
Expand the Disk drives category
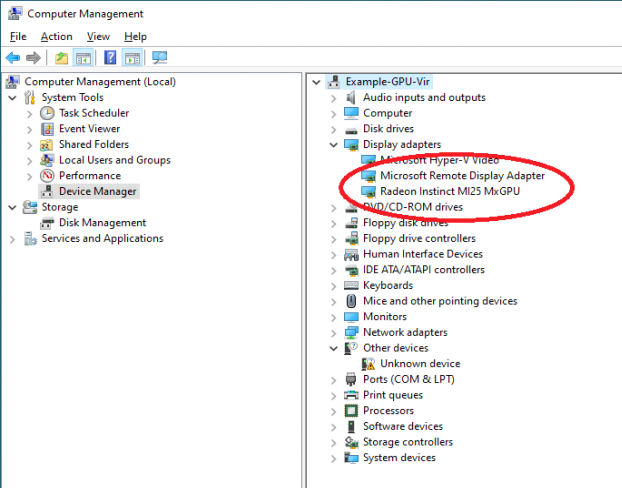point(334,130)
